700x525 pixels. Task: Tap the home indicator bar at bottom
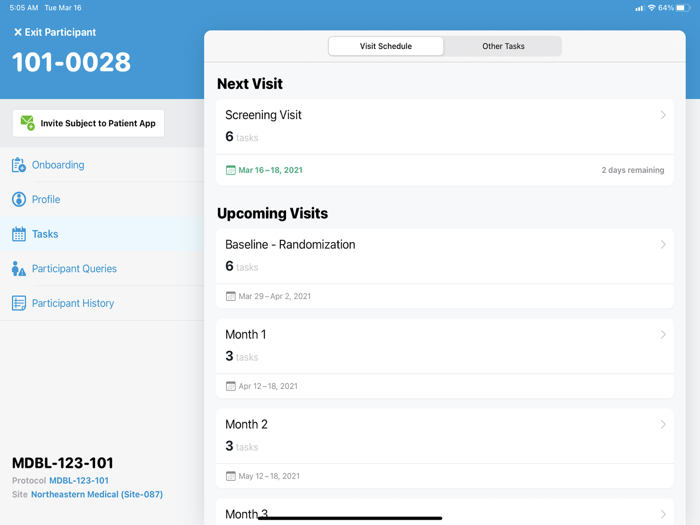[x=350, y=518]
